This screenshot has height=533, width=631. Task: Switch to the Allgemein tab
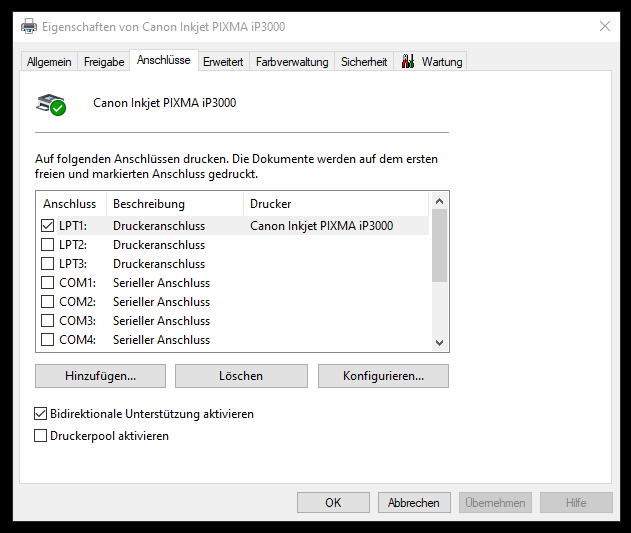(x=49, y=62)
